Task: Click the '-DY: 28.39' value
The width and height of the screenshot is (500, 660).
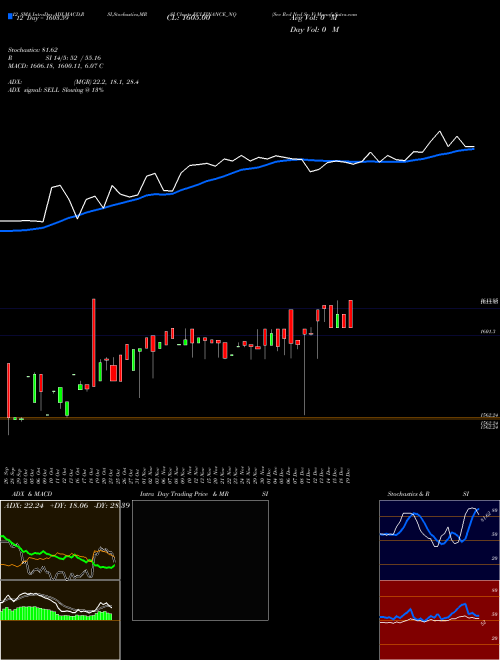Action: click(111, 505)
